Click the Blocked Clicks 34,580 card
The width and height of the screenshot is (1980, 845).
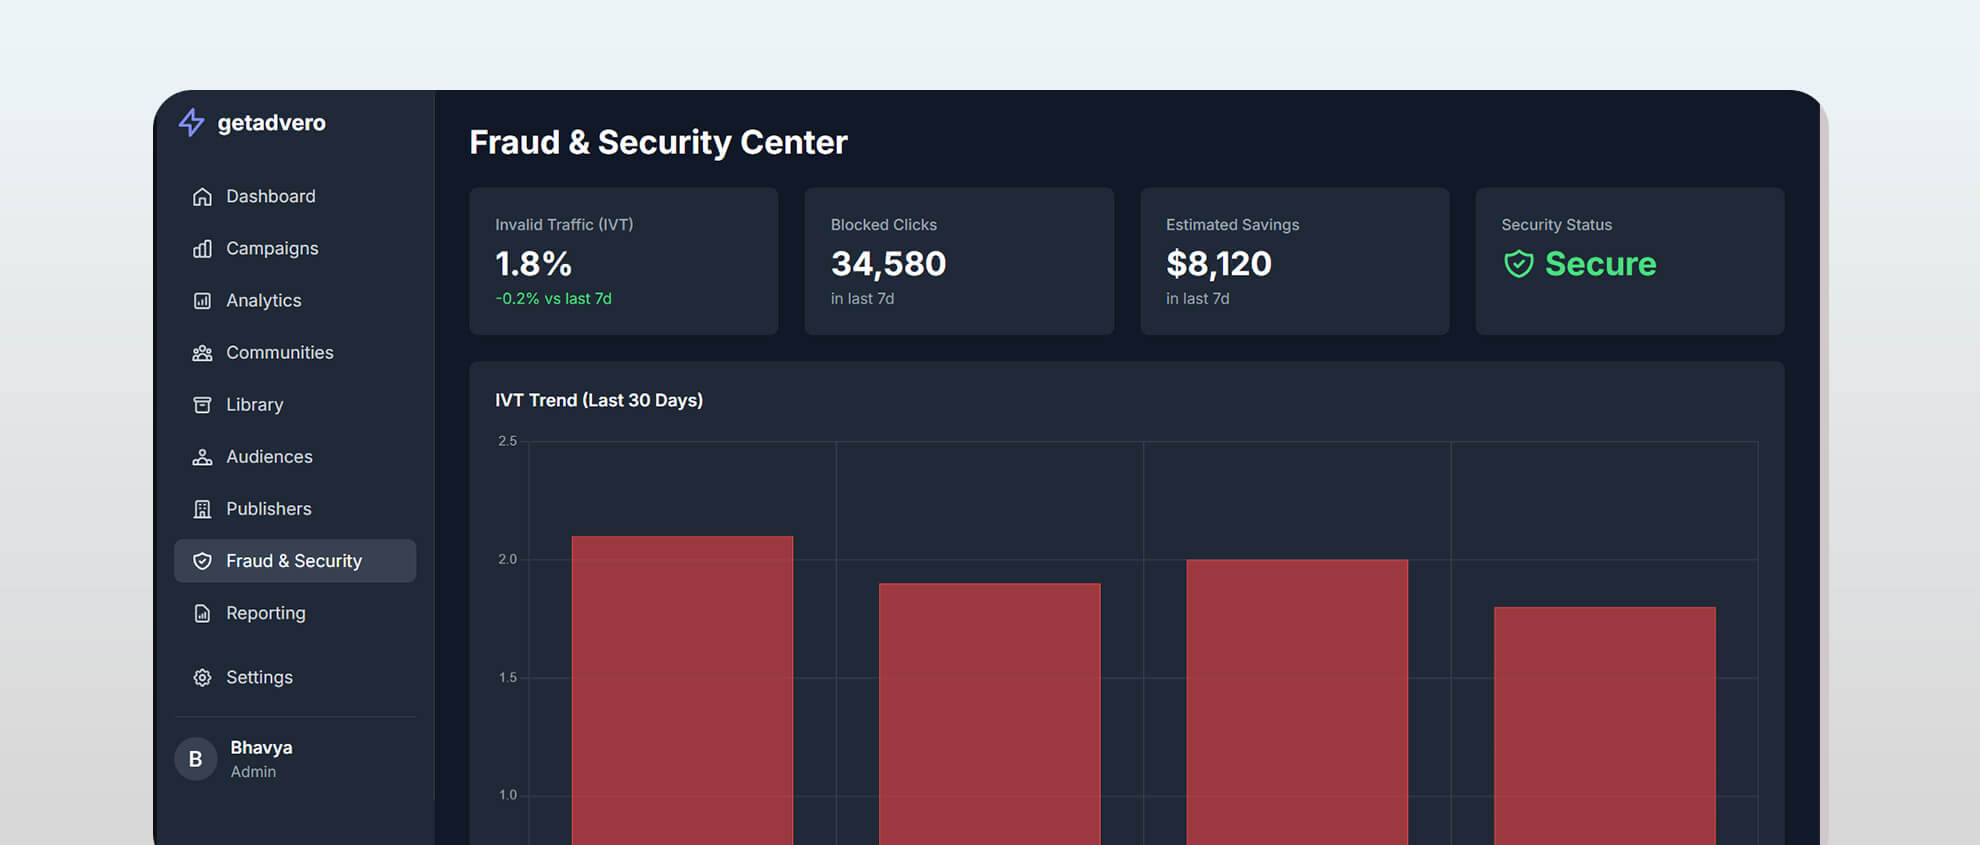coord(958,261)
